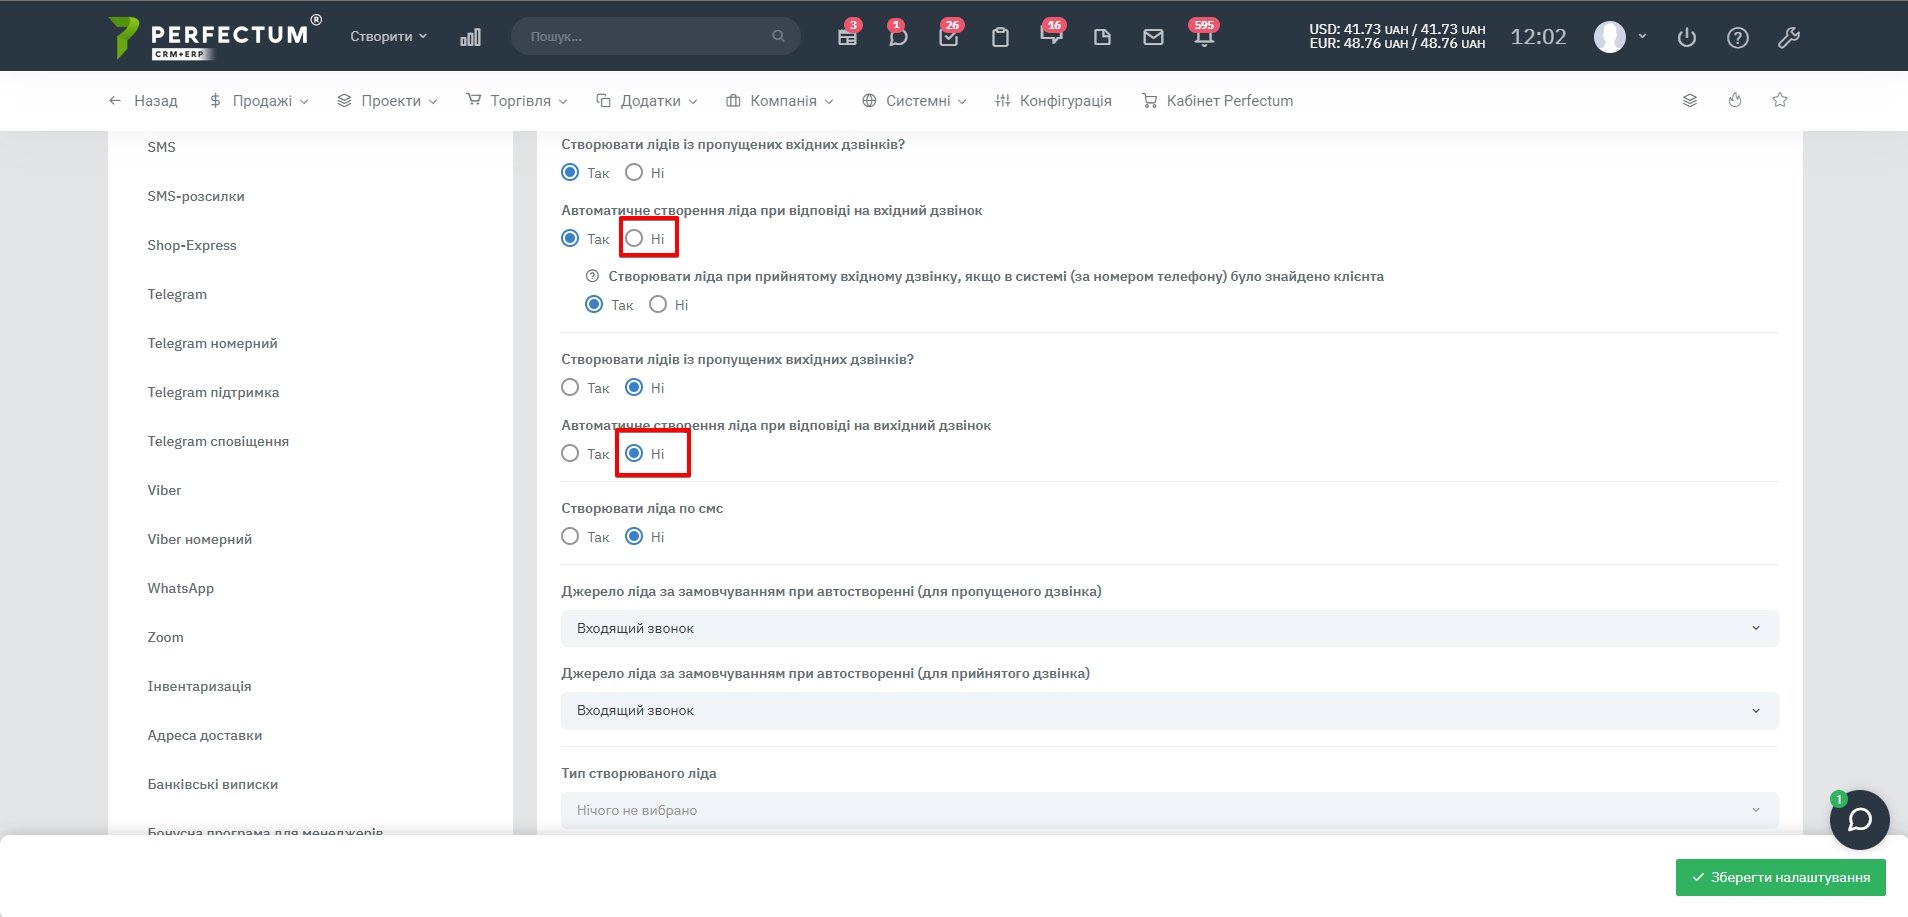Screen dimensions: 1908x917
Task: Expand the 'Тип створюваного ліда' dropdown
Action: click(1169, 810)
